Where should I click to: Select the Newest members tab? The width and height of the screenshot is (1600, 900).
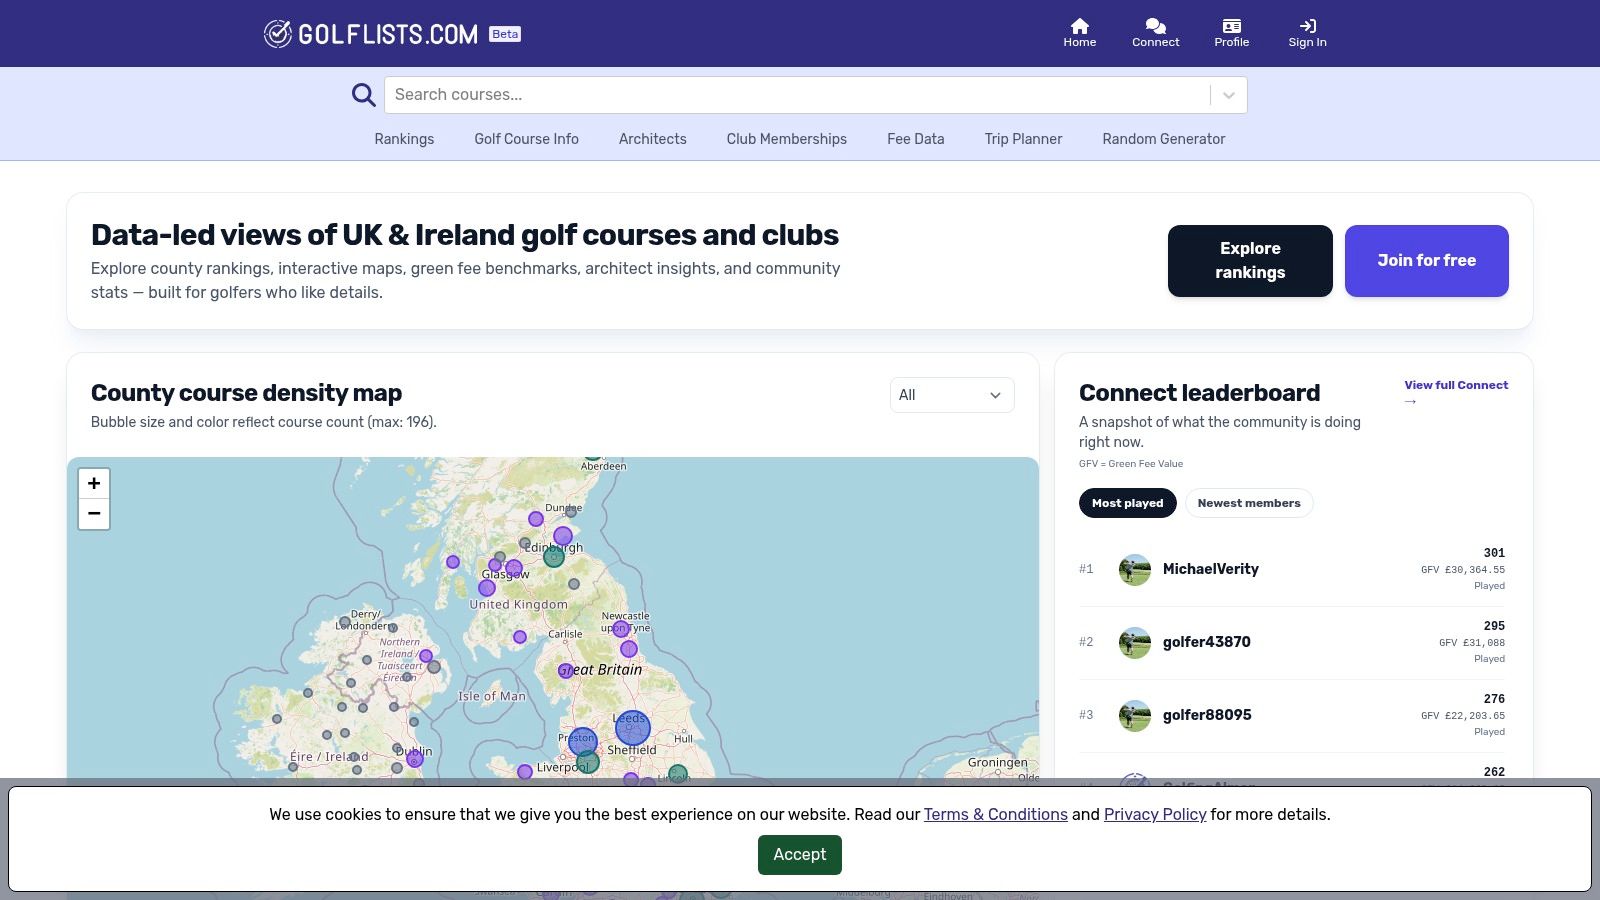1249,503
